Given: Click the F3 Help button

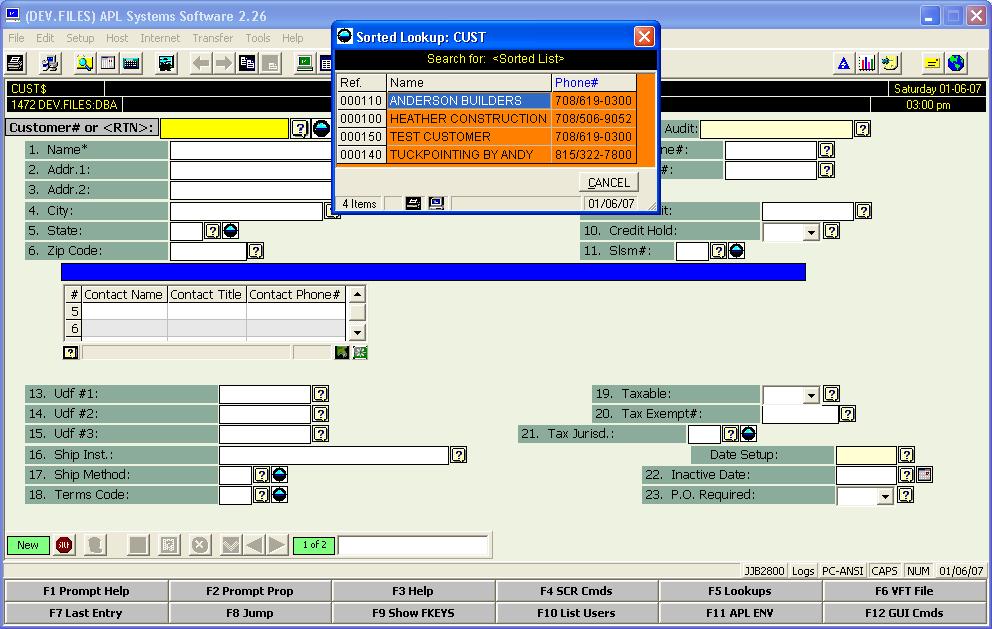Looking at the screenshot, I should pos(413,591).
